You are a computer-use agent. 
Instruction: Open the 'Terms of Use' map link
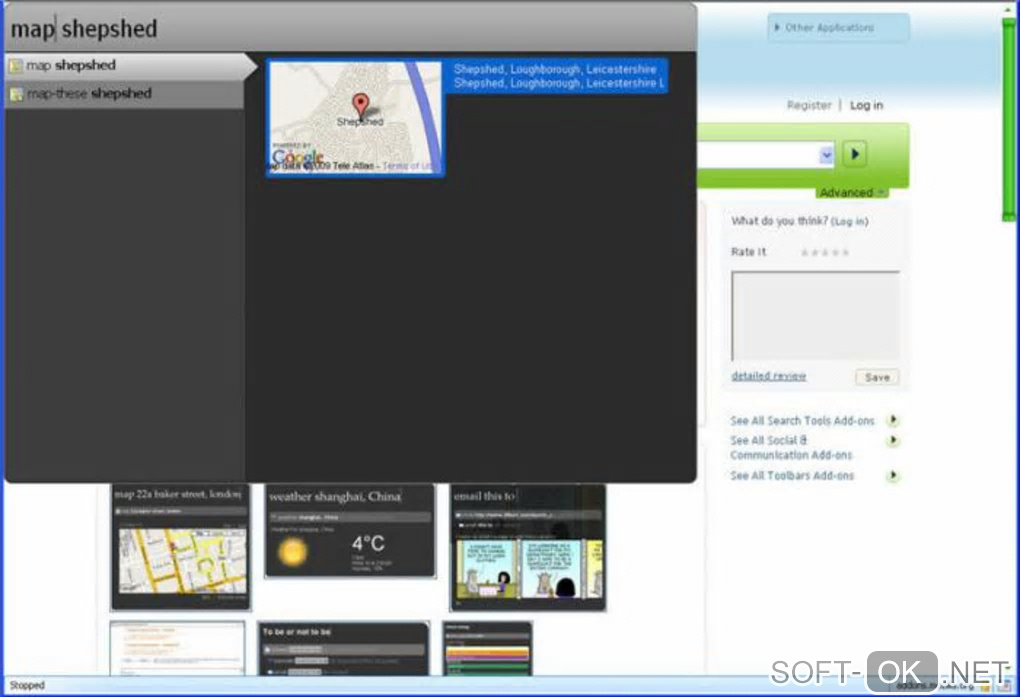(407, 167)
